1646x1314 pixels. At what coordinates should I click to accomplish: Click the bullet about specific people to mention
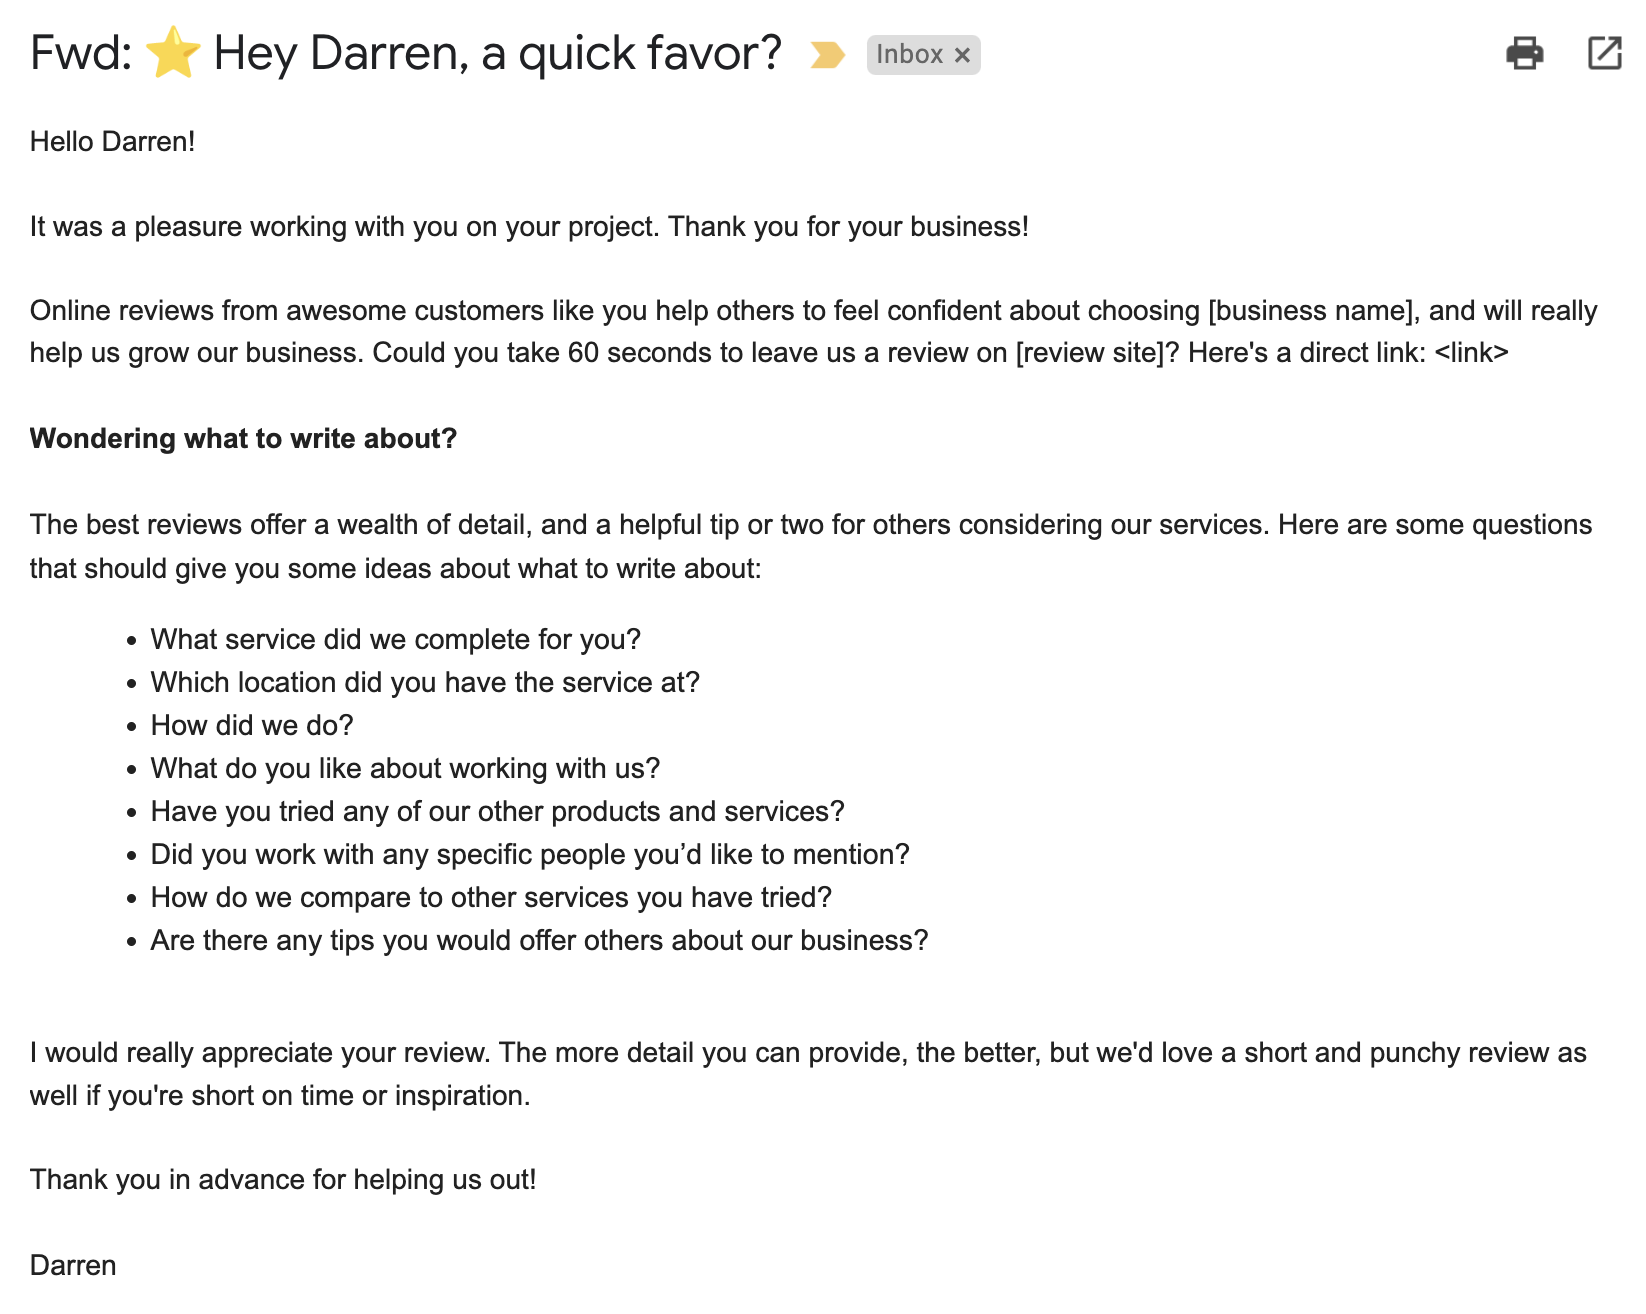coord(530,855)
